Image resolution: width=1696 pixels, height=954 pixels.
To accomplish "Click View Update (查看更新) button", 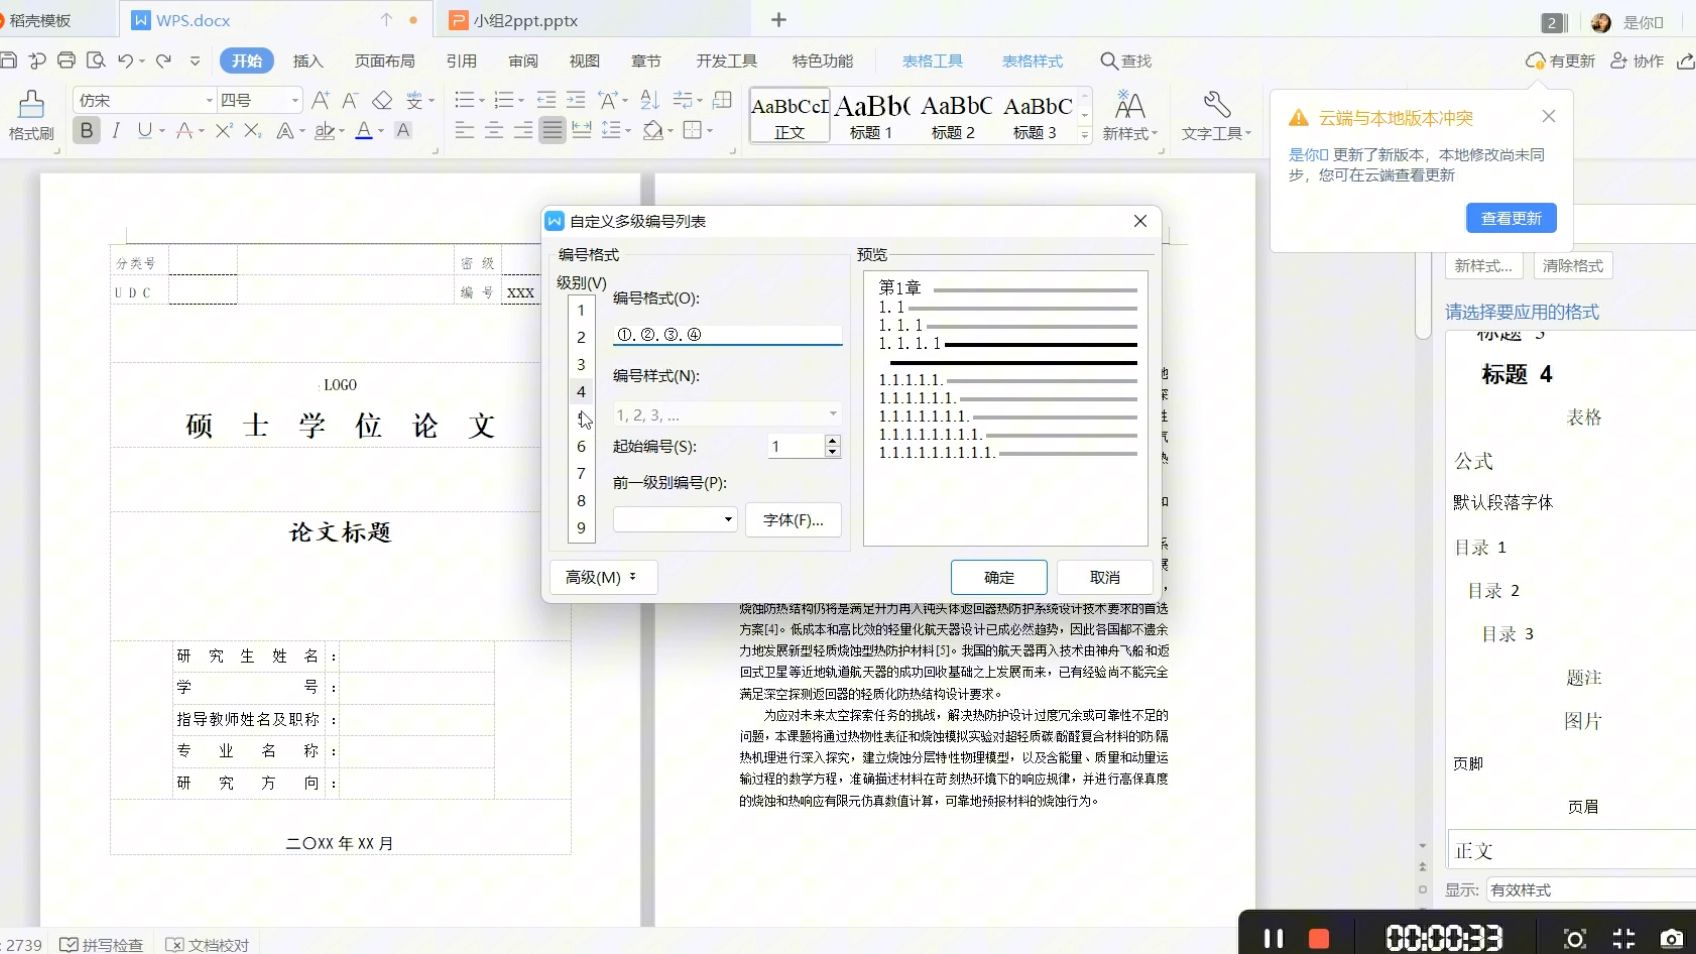I will (x=1511, y=218).
